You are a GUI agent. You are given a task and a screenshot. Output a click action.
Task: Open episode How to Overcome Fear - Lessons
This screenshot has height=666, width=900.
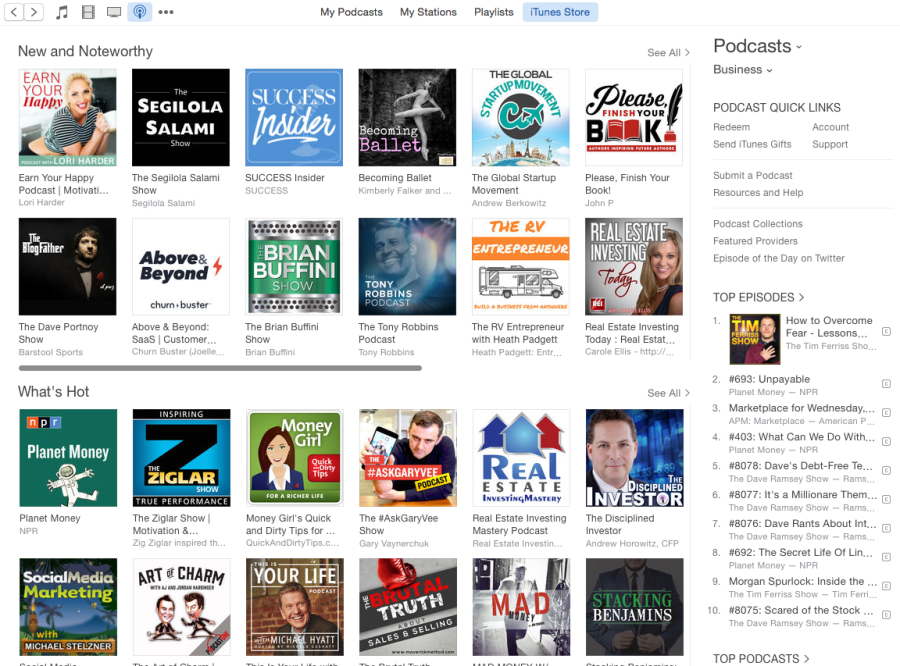click(829, 327)
